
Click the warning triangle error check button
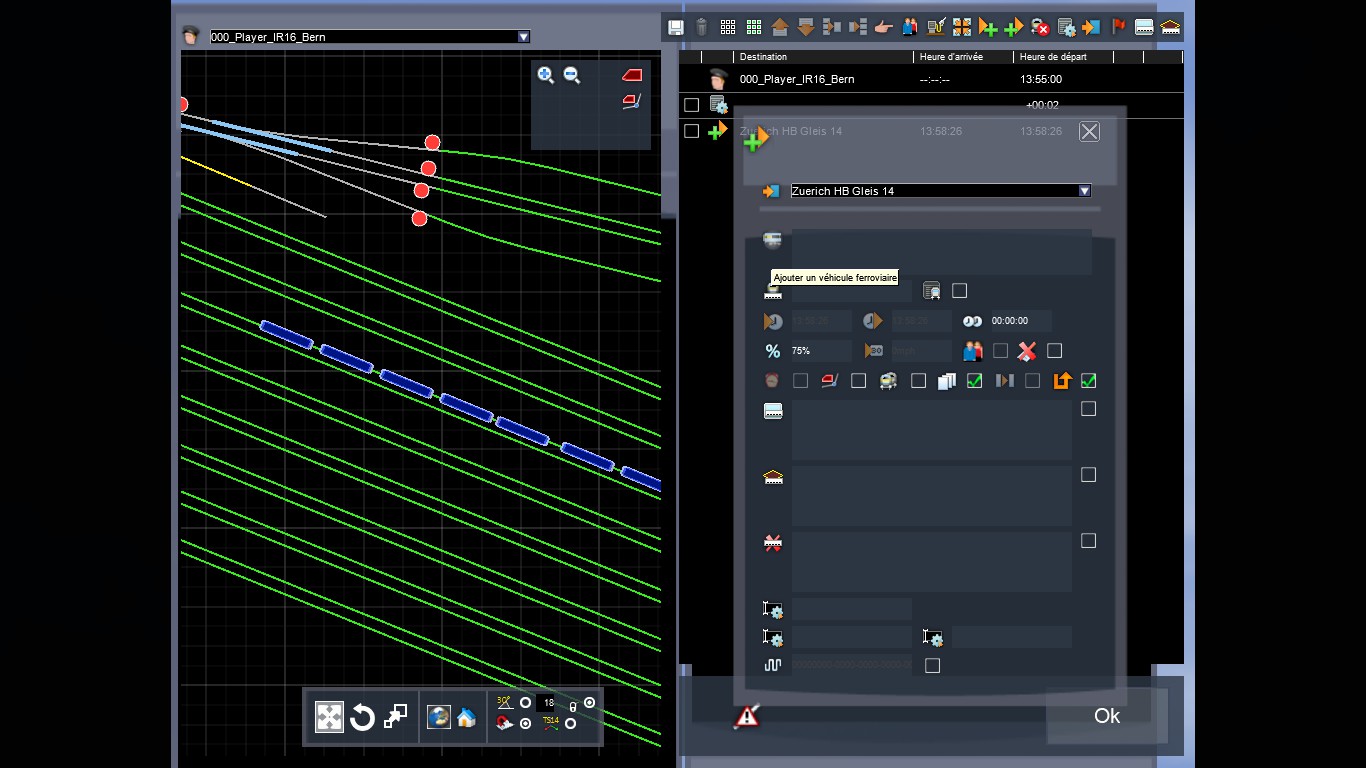pyautogui.click(x=747, y=716)
